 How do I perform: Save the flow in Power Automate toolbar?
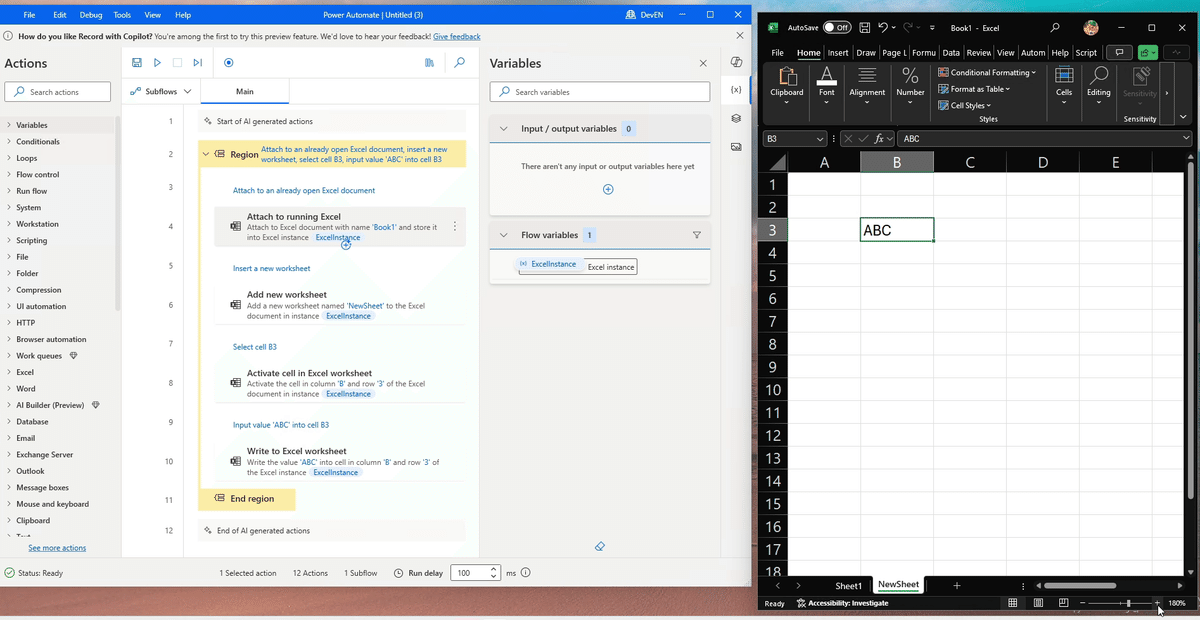pos(137,62)
